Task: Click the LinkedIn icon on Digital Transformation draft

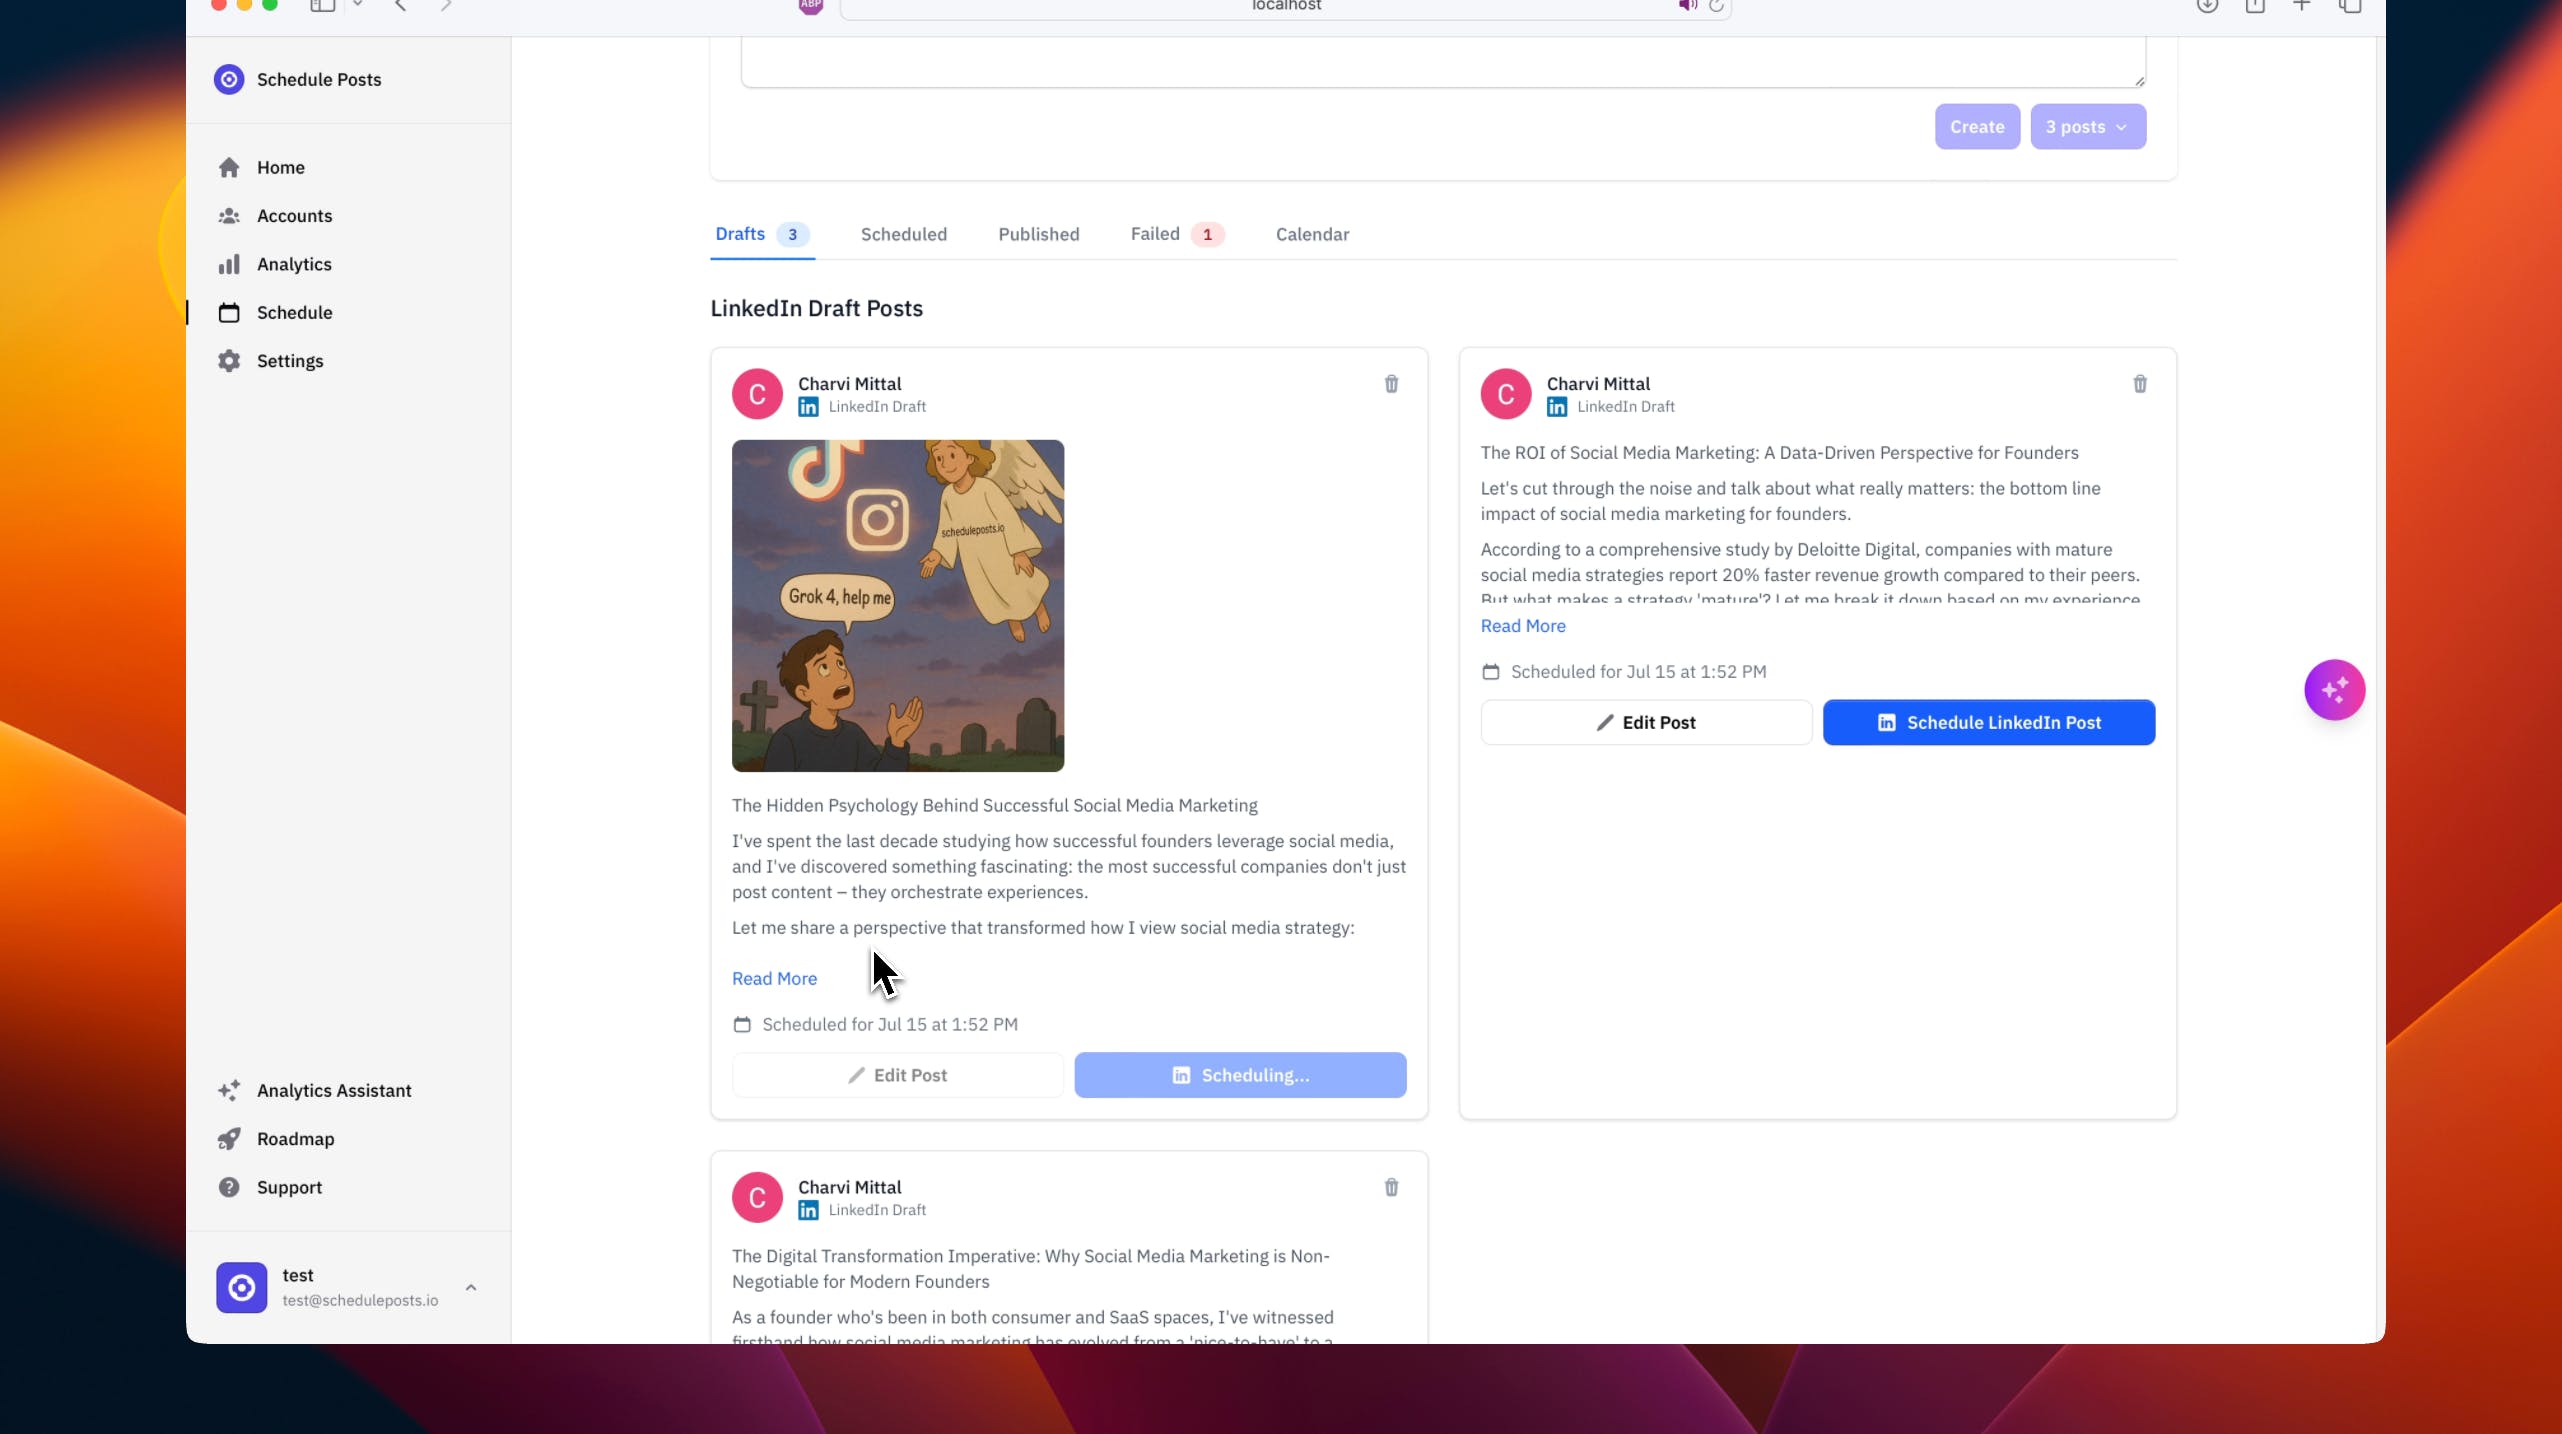Action: coord(808,1210)
